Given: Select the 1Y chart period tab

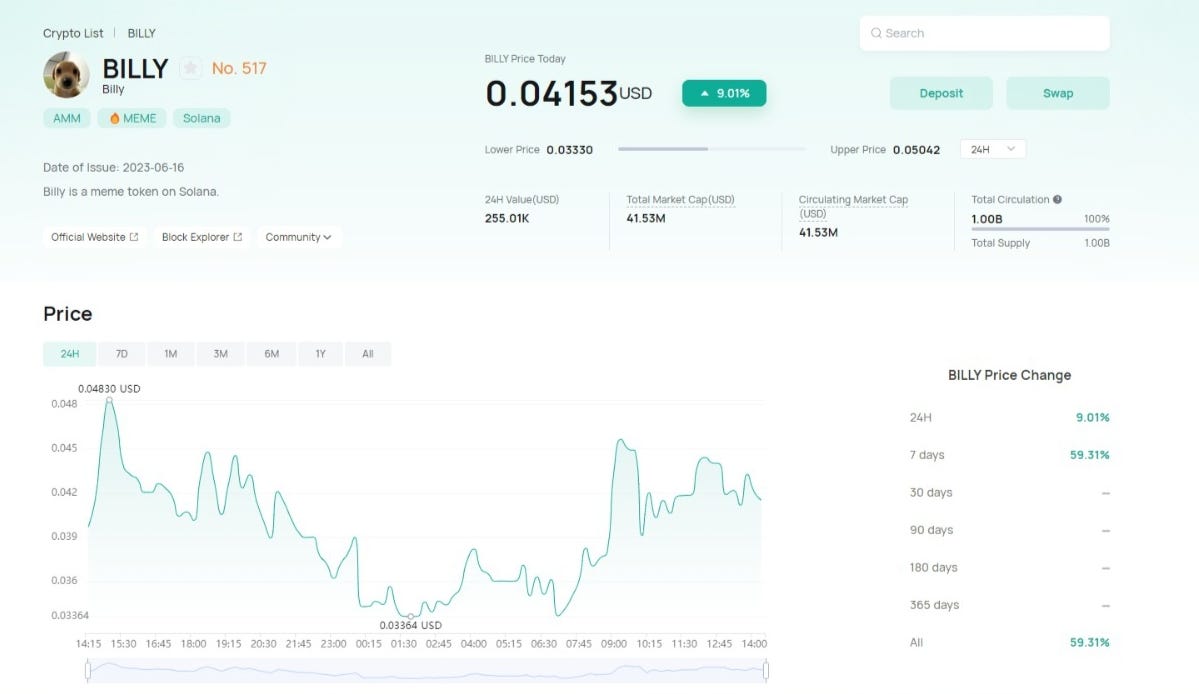Looking at the screenshot, I should (318, 353).
